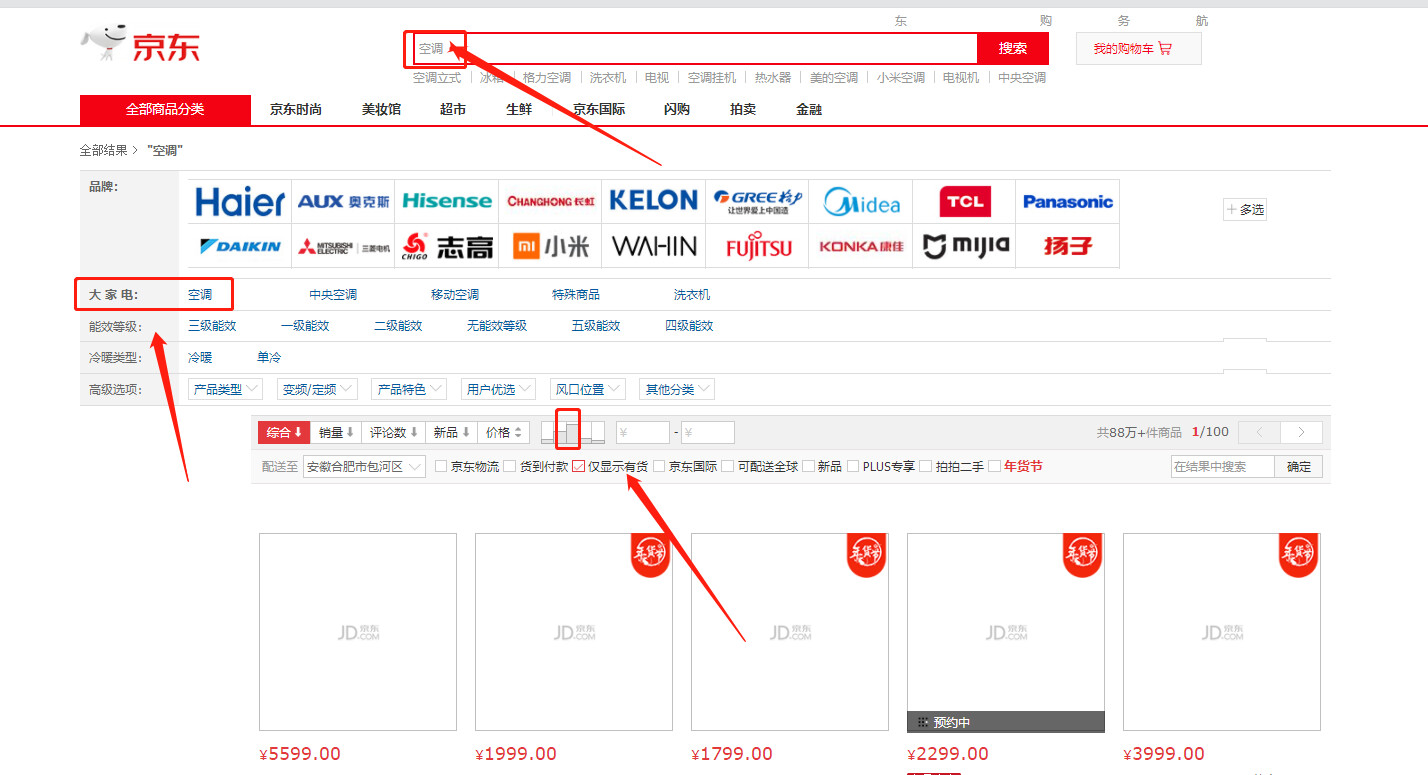The image size is (1428, 775).
Task: Go to 美妆馆 nav item
Action: pos(381,109)
